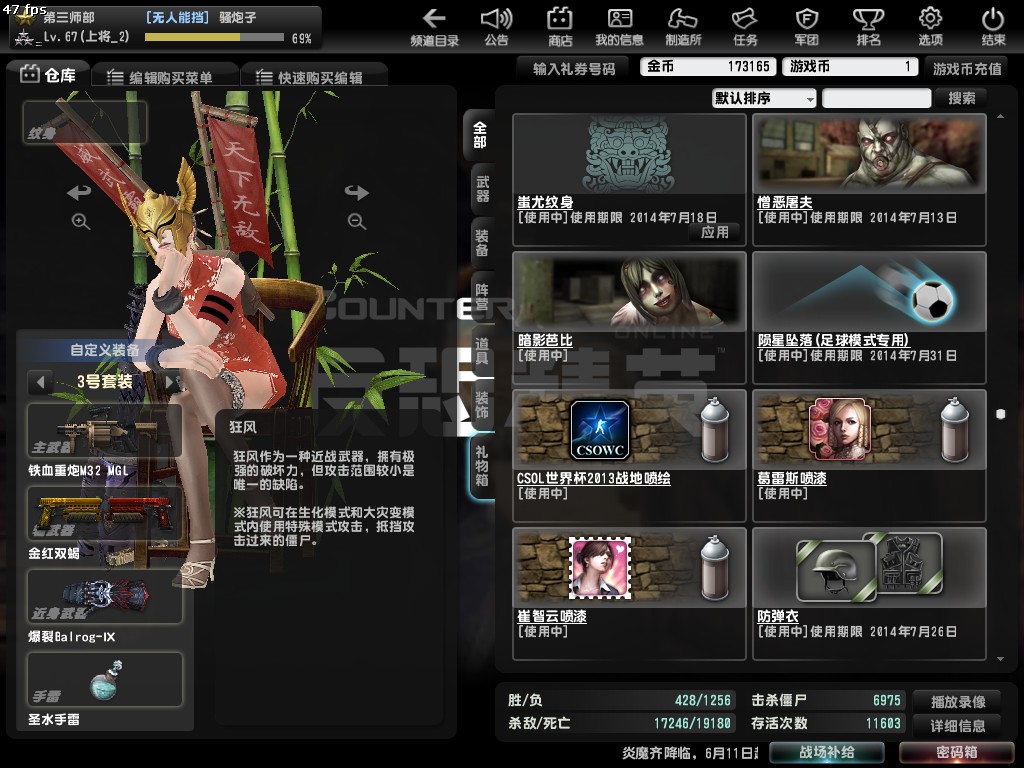
Task: Click the level experience progress bar
Action: pyautogui.click(x=214, y=38)
